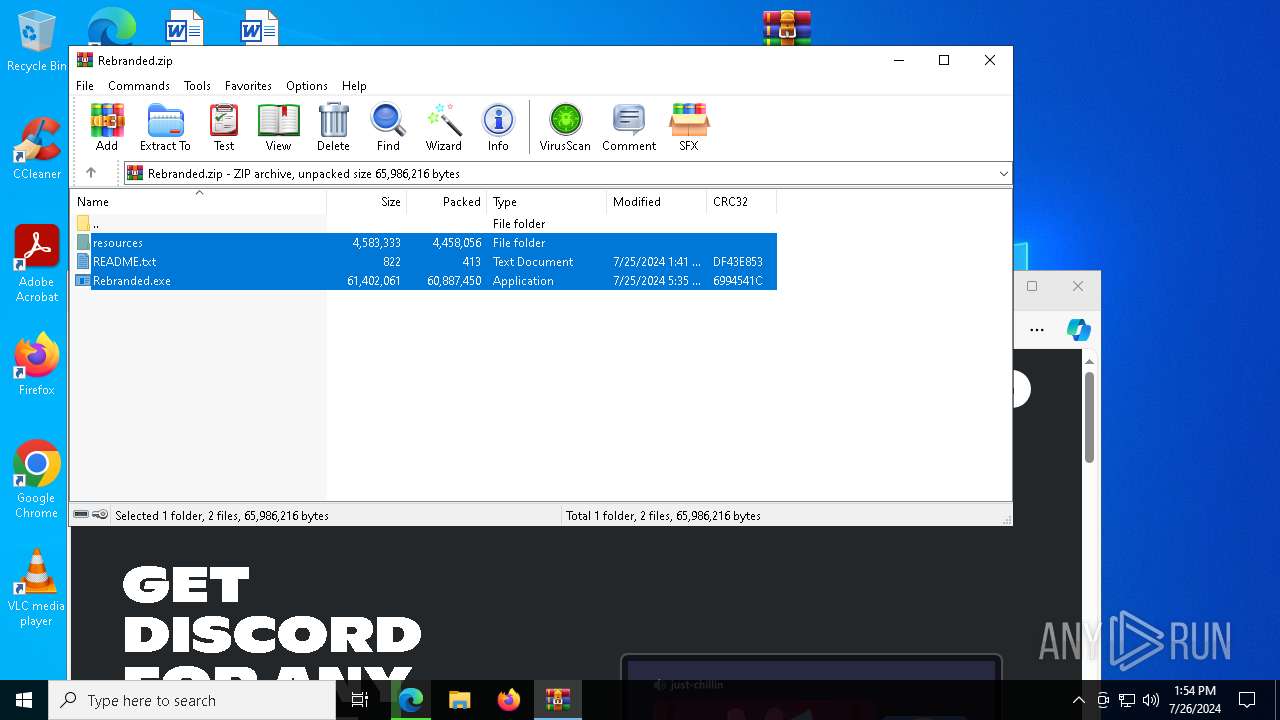The height and width of the screenshot is (720, 1280).
Task: Expand the archive path dropdown
Action: (x=1003, y=174)
